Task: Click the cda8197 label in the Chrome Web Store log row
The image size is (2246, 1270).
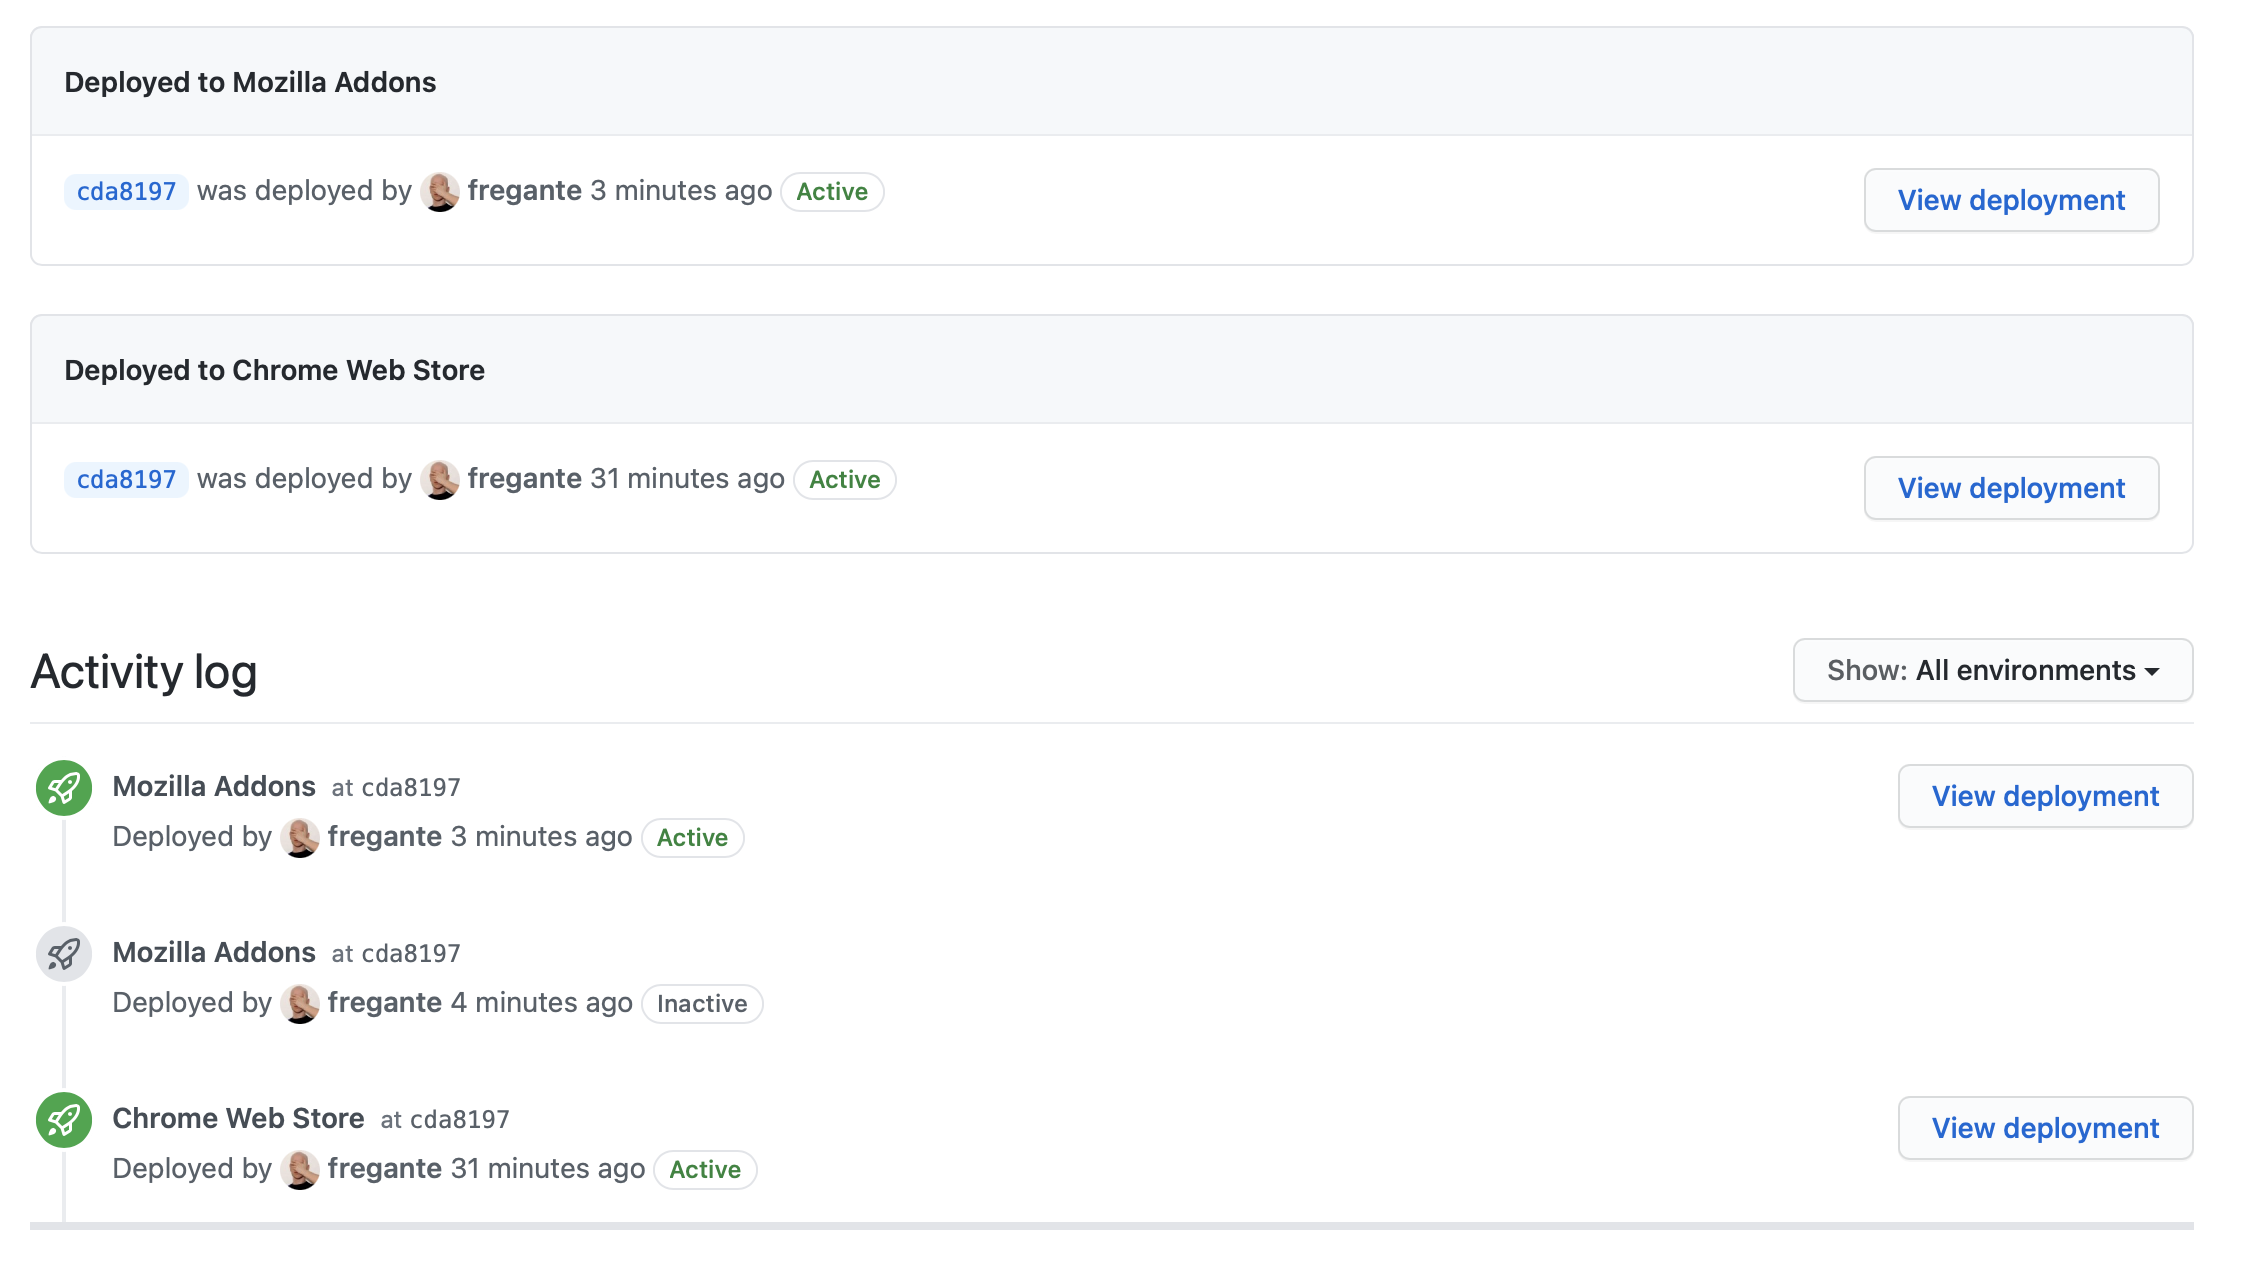Action: click(459, 1118)
